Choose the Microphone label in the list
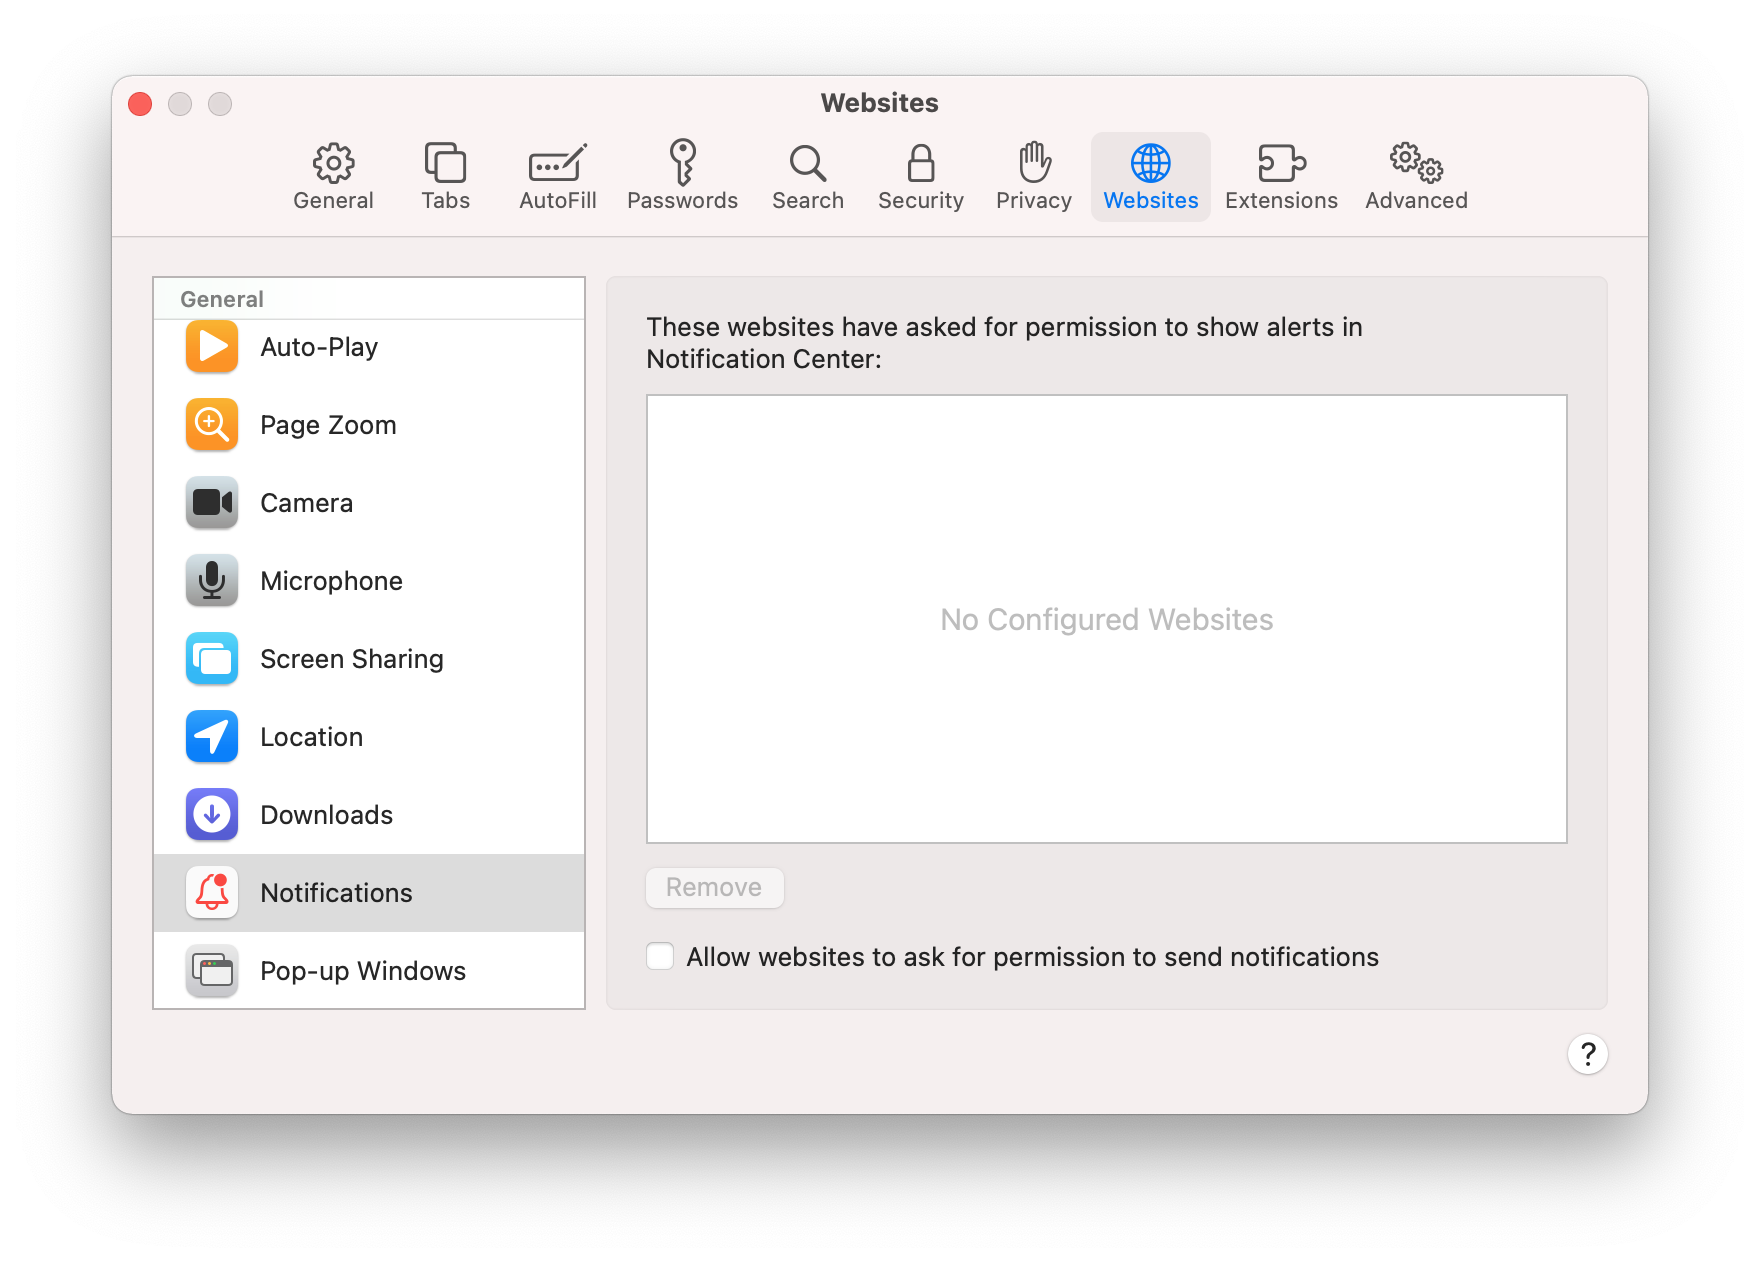The width and height of the screenshot is (1760, 1262). point(331,581)
